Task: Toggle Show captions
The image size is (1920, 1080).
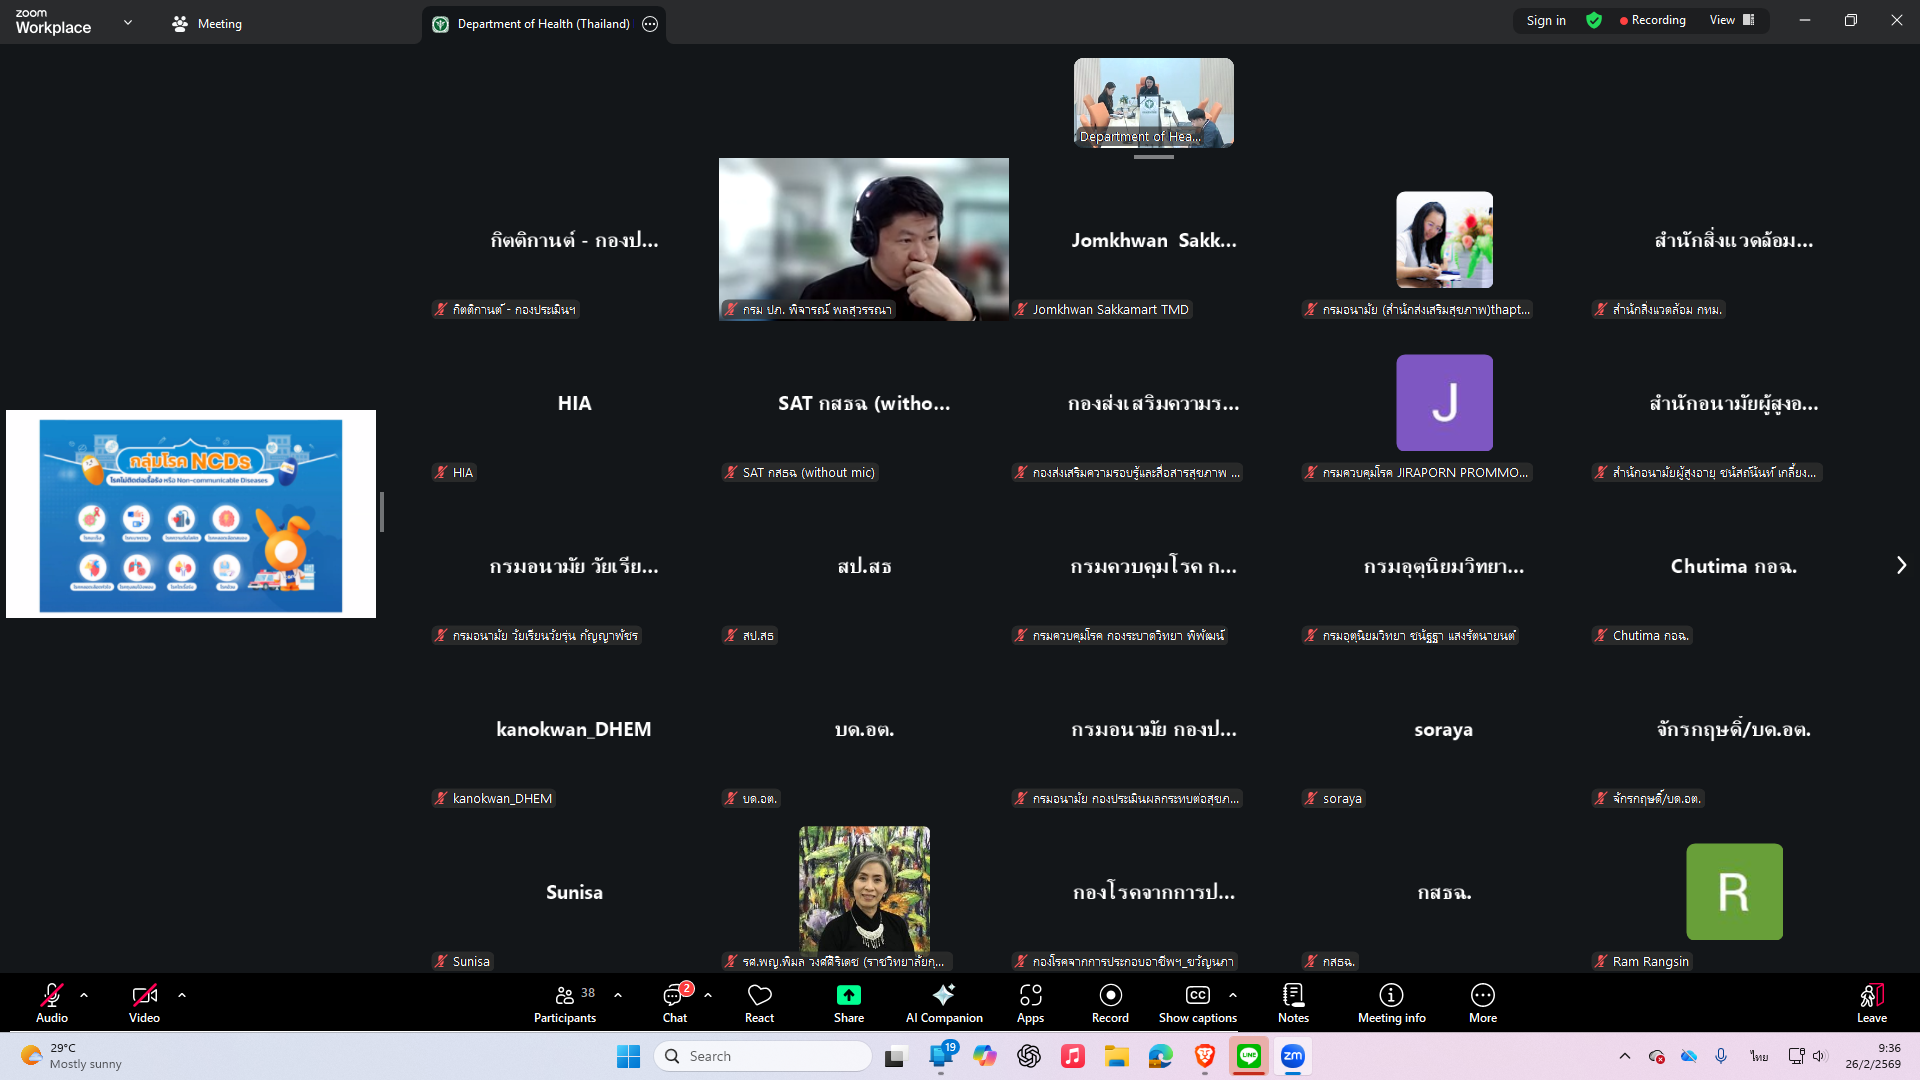Action: [1197, 1002]
